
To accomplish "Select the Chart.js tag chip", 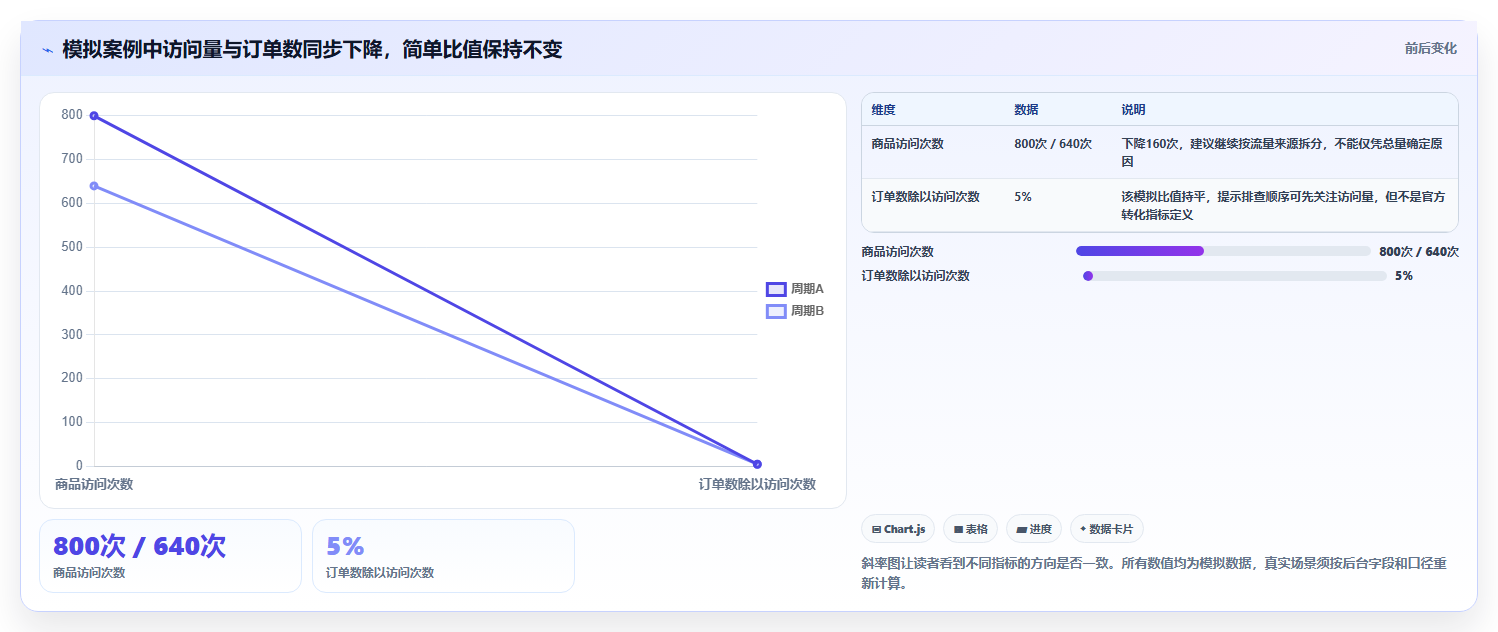I will click(x=898, y=529).
